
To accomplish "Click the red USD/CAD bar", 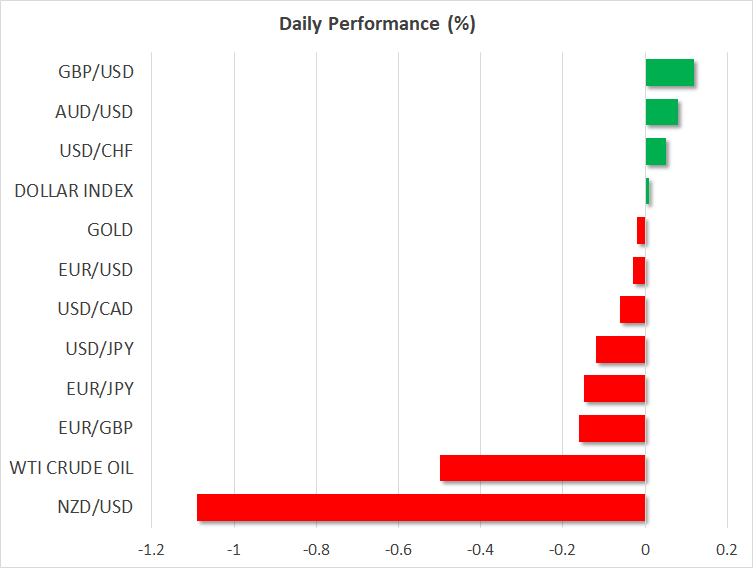I will [x=632, y=309].
